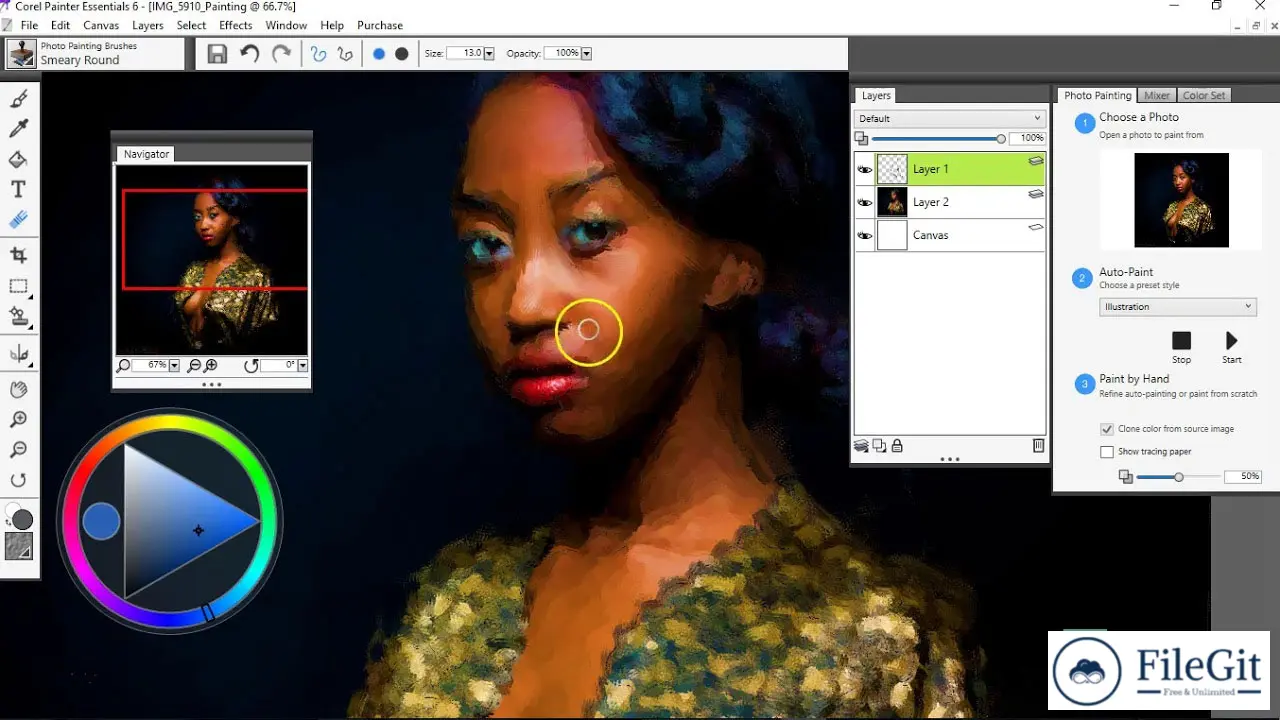Click the Save icon in property bar

[217, 54]
